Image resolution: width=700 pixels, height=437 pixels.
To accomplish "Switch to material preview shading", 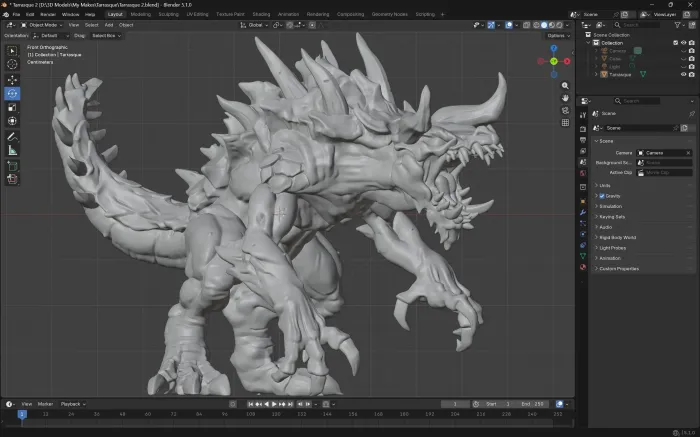I will (x=552, y=25).
